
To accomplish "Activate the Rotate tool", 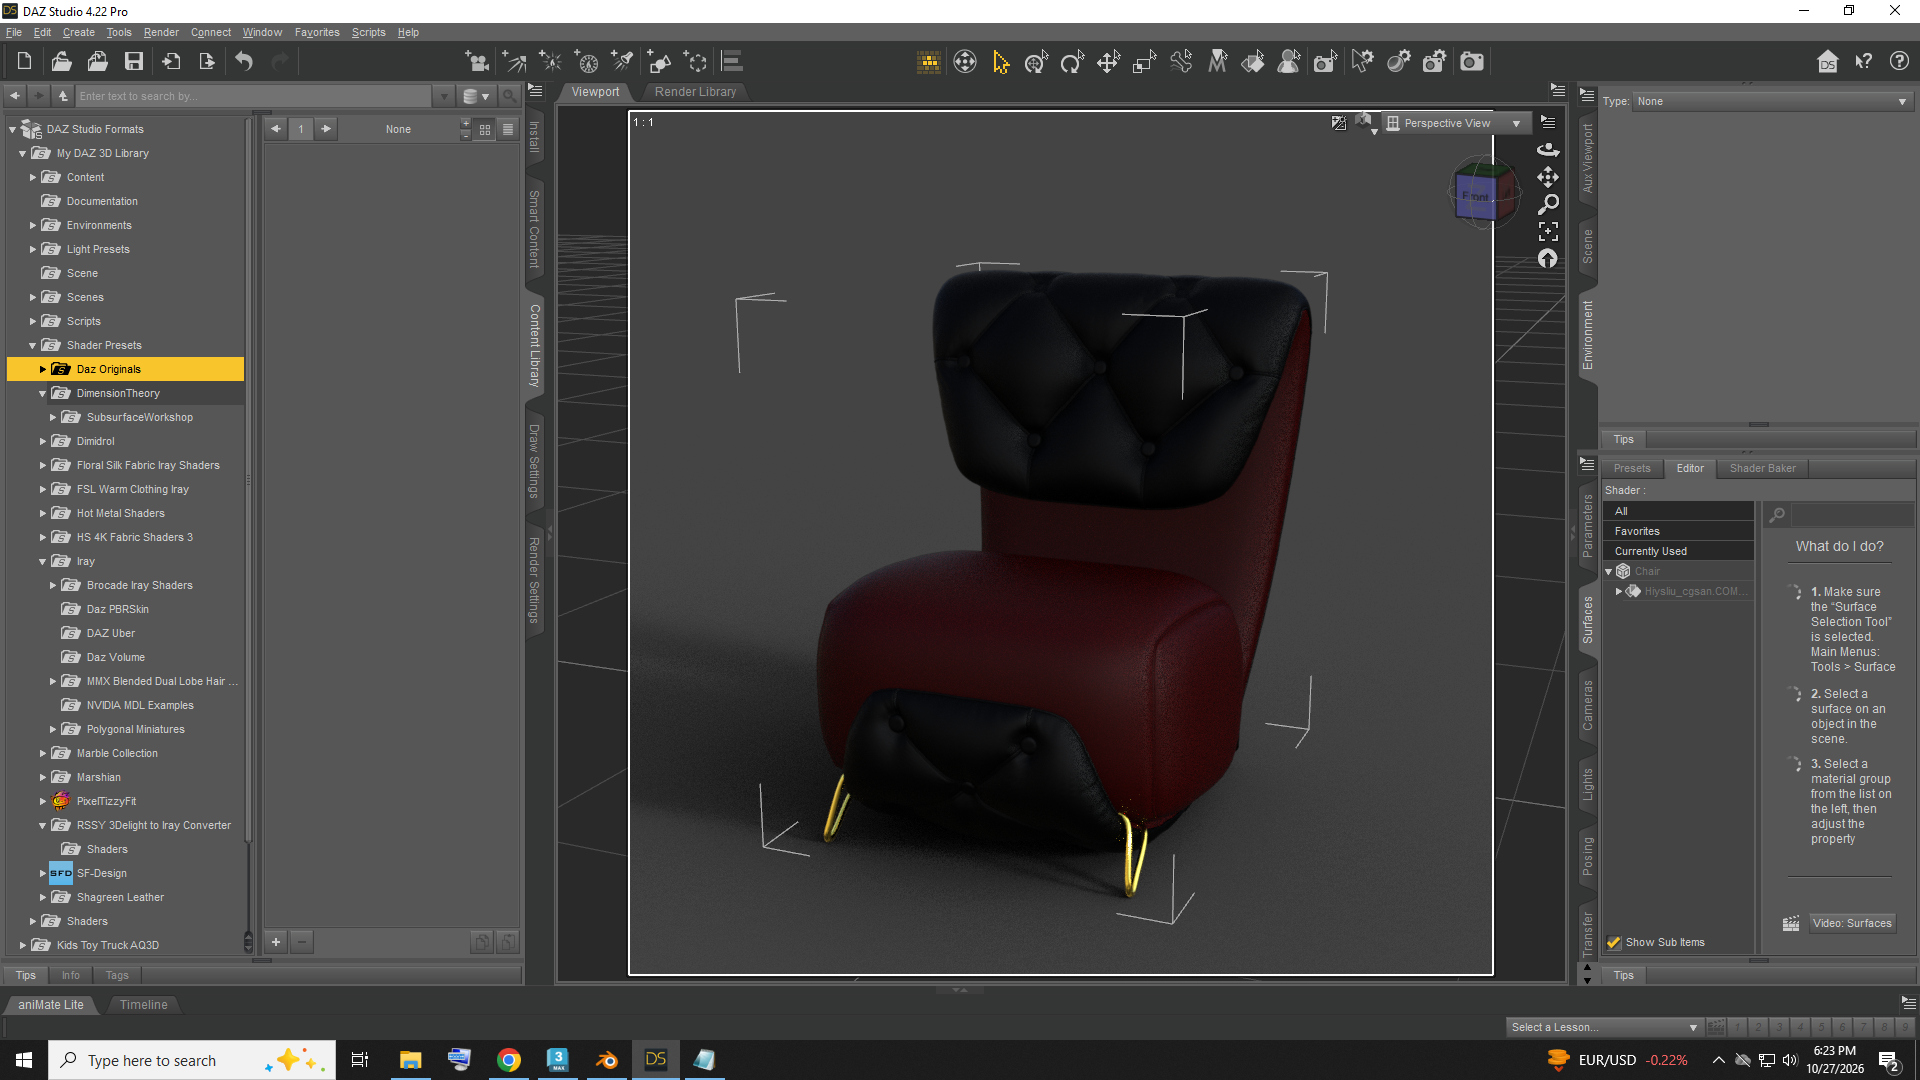I will (x=1072, y=62).
